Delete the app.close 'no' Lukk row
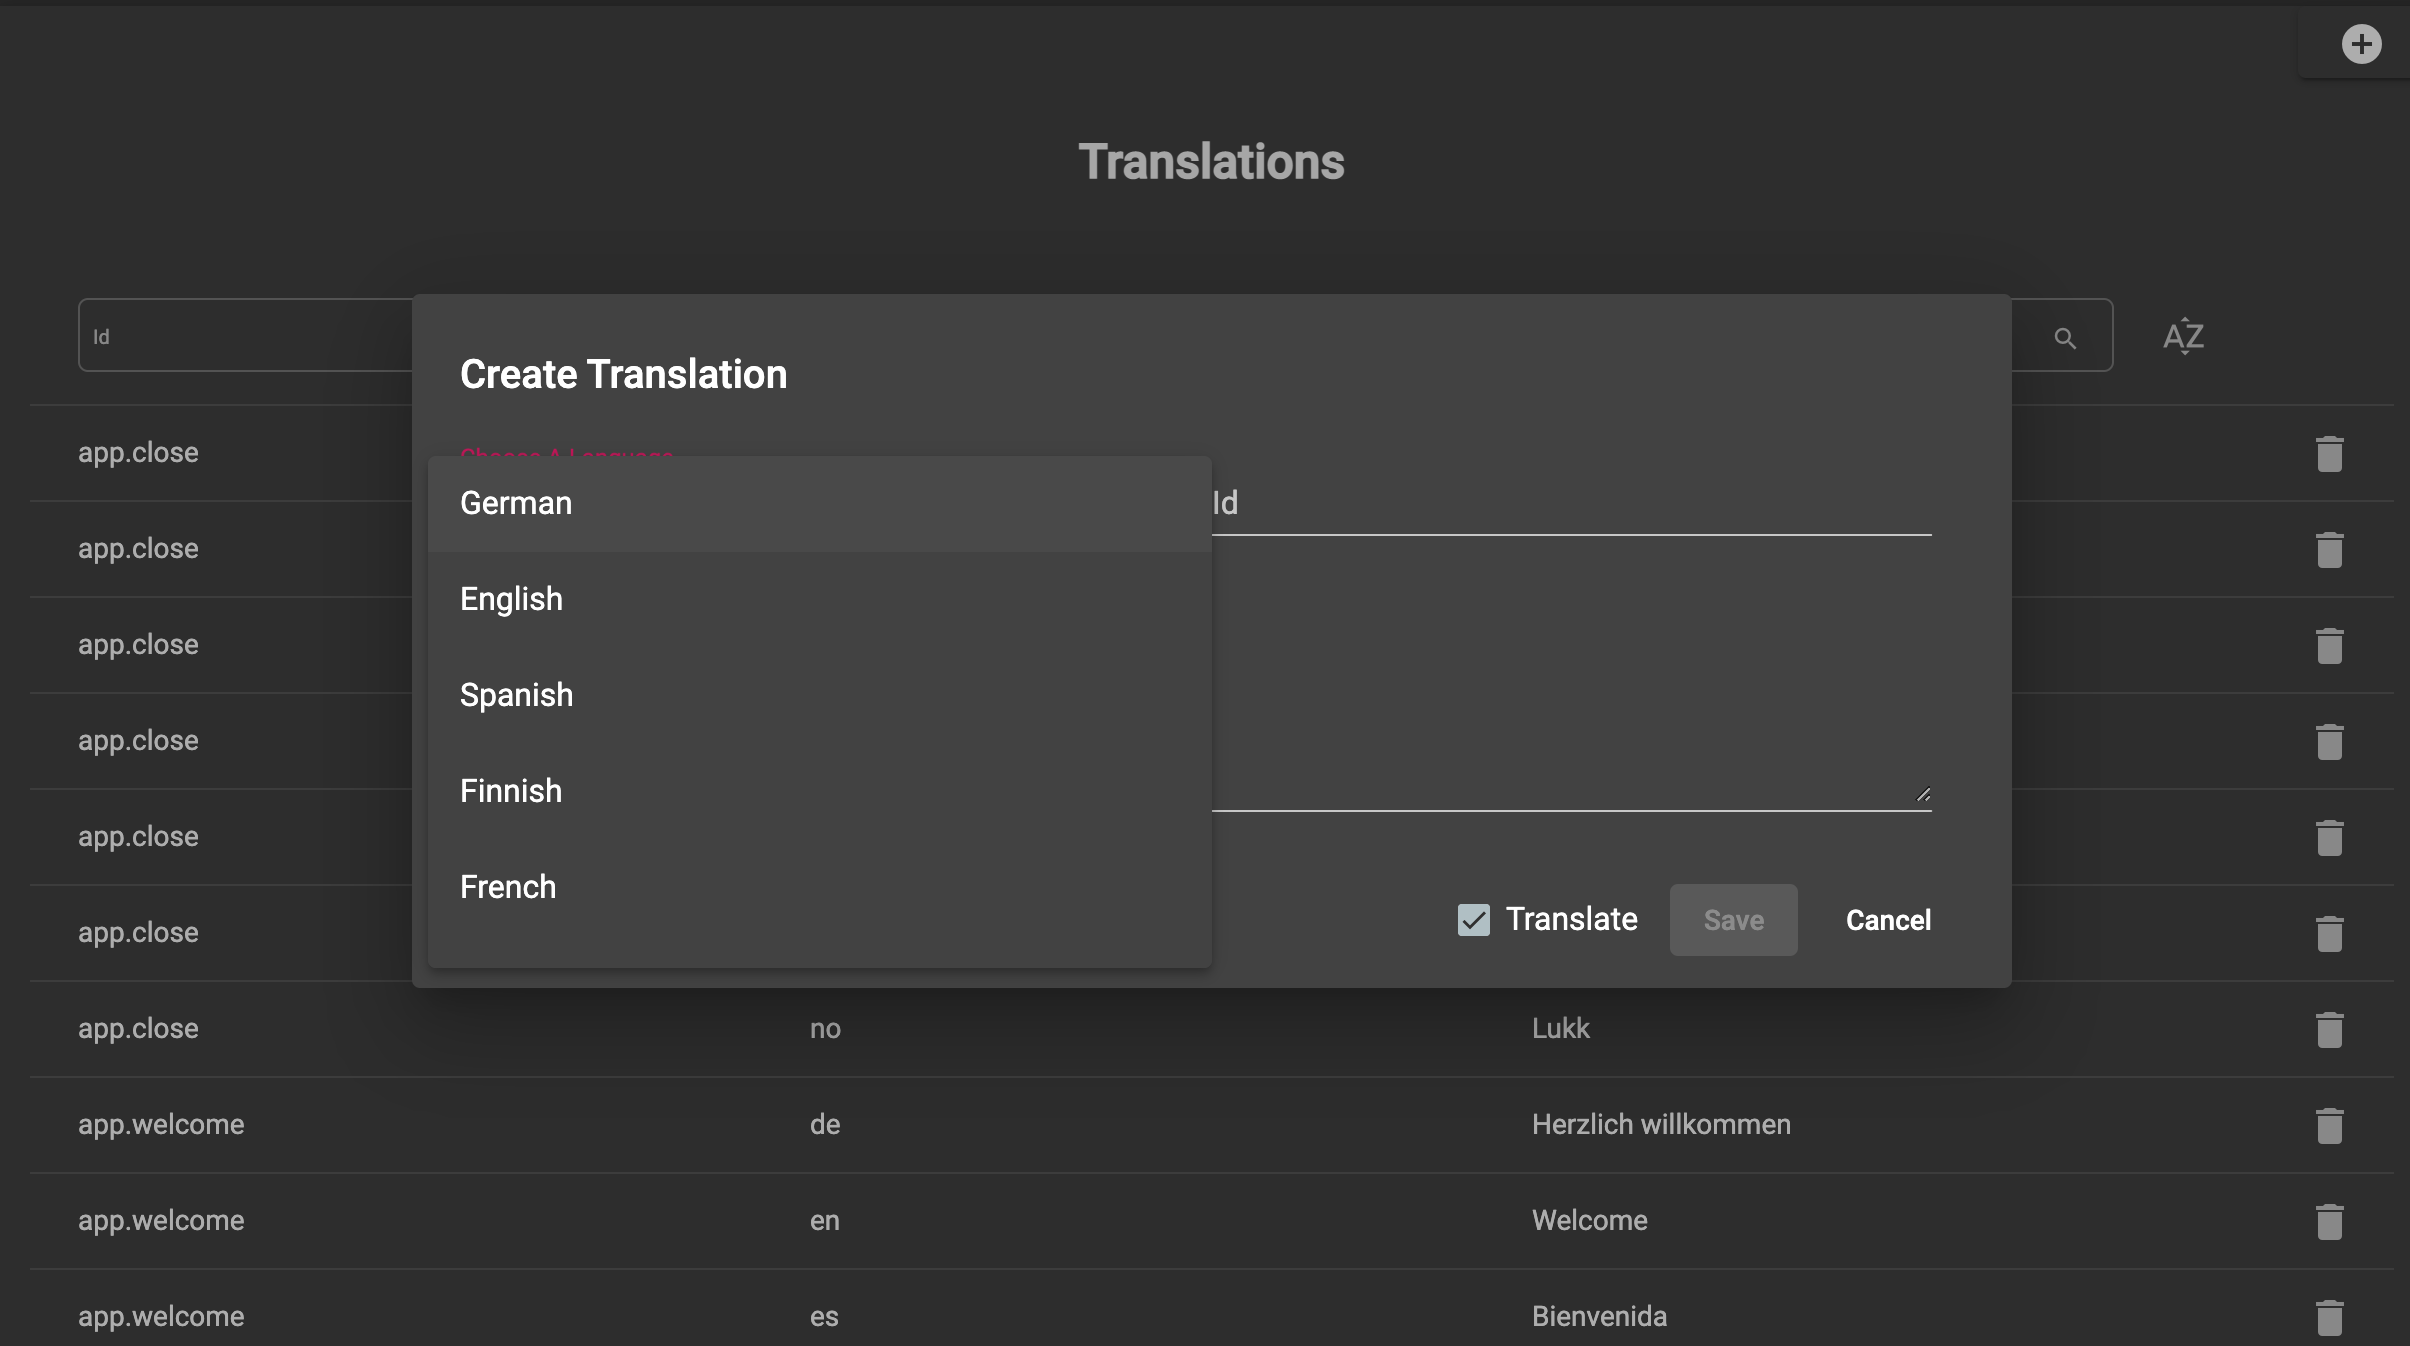The image size is (2410, 1346). pos(2329,1029)
